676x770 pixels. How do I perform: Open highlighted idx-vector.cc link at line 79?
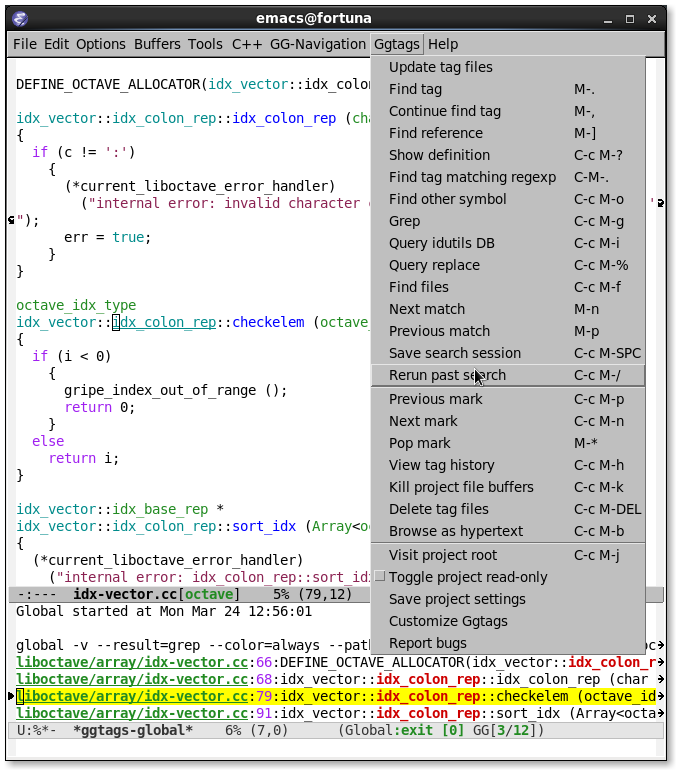pyautogui.click(x=132, y=696)
